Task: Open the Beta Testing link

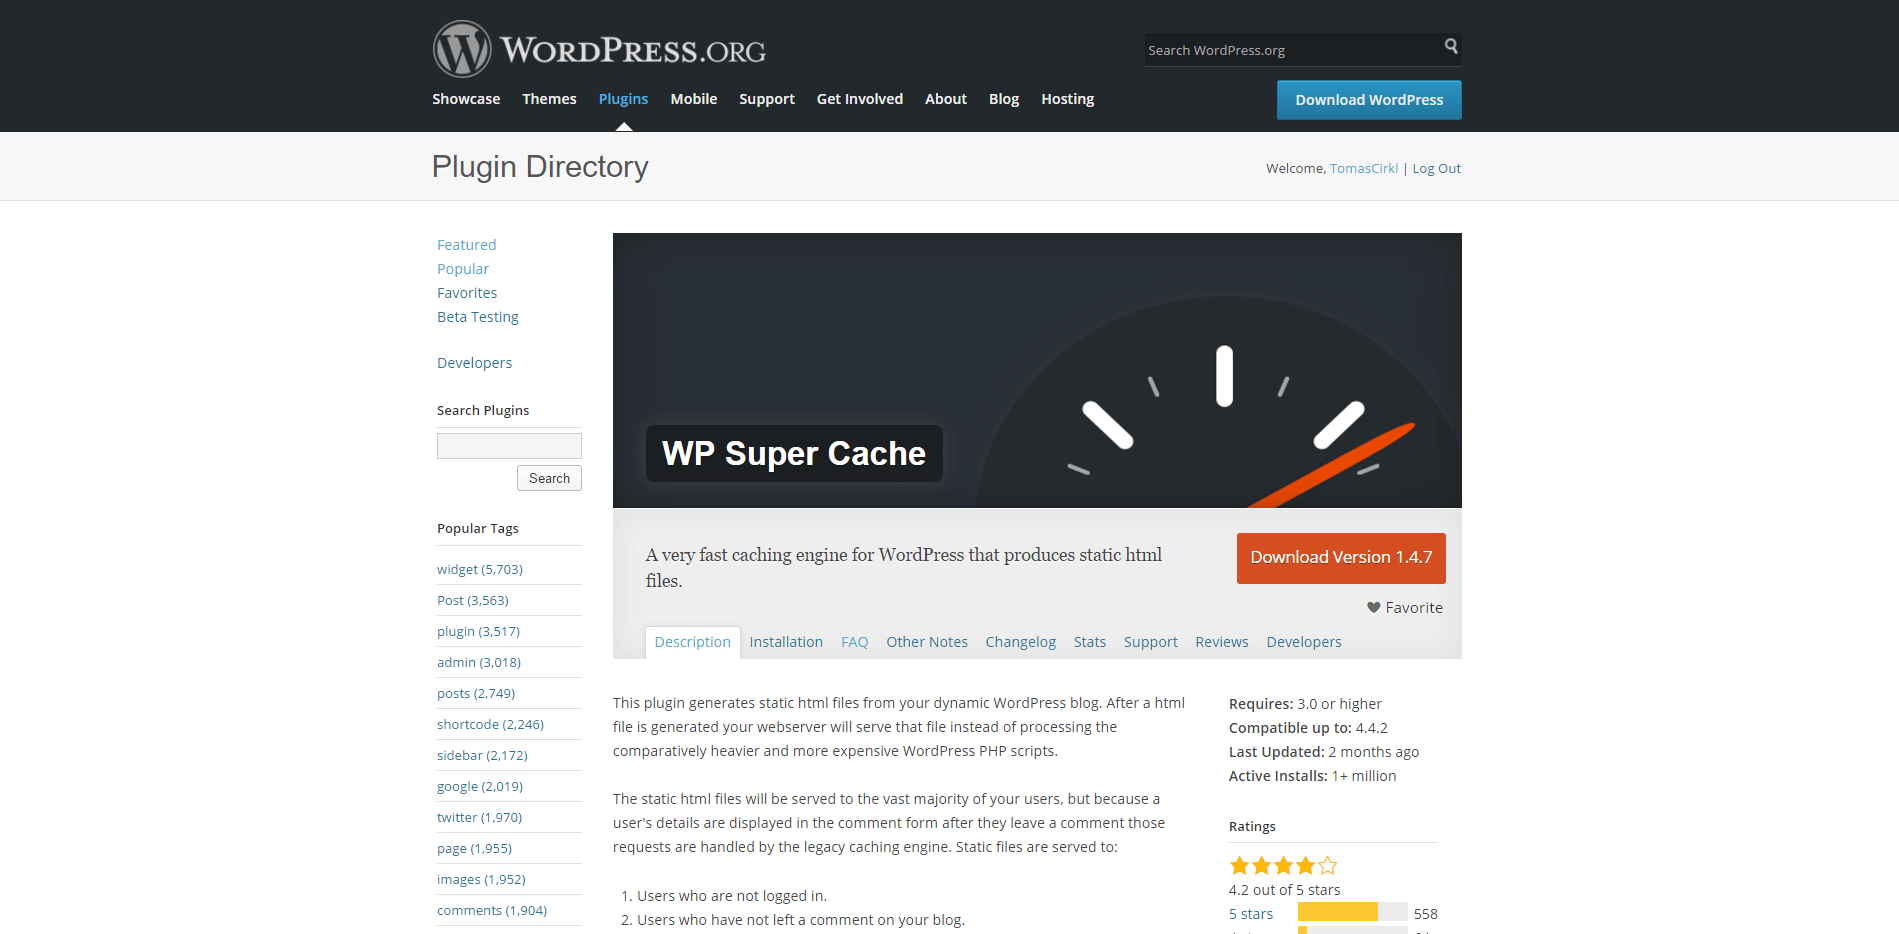Action: [x=478, y=317]
